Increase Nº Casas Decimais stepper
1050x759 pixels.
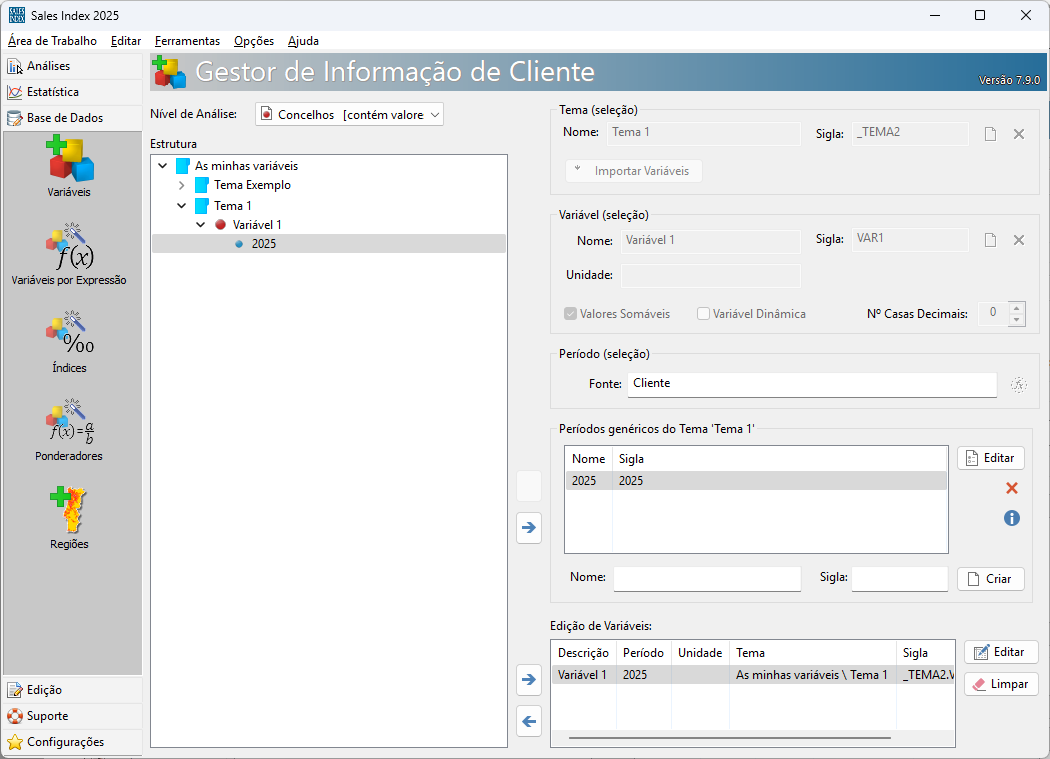[1017, 308]
